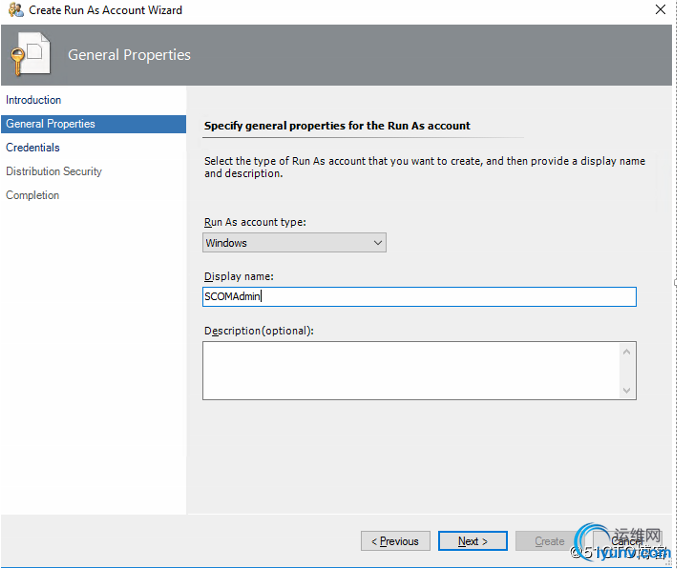Screen dimensions: 677x569
Task: Open the Credentials step
Action: click(33, 148)
